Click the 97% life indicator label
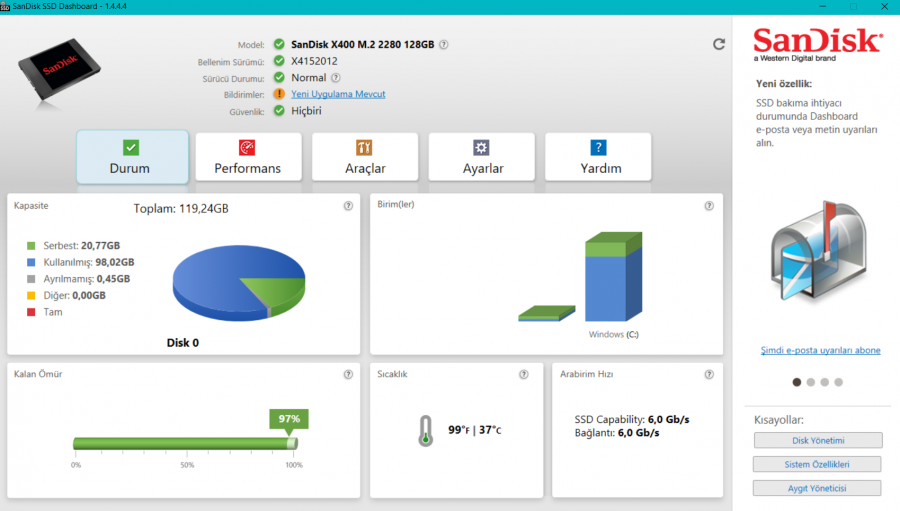The image size is (900, 511). (x=289, y=419)
